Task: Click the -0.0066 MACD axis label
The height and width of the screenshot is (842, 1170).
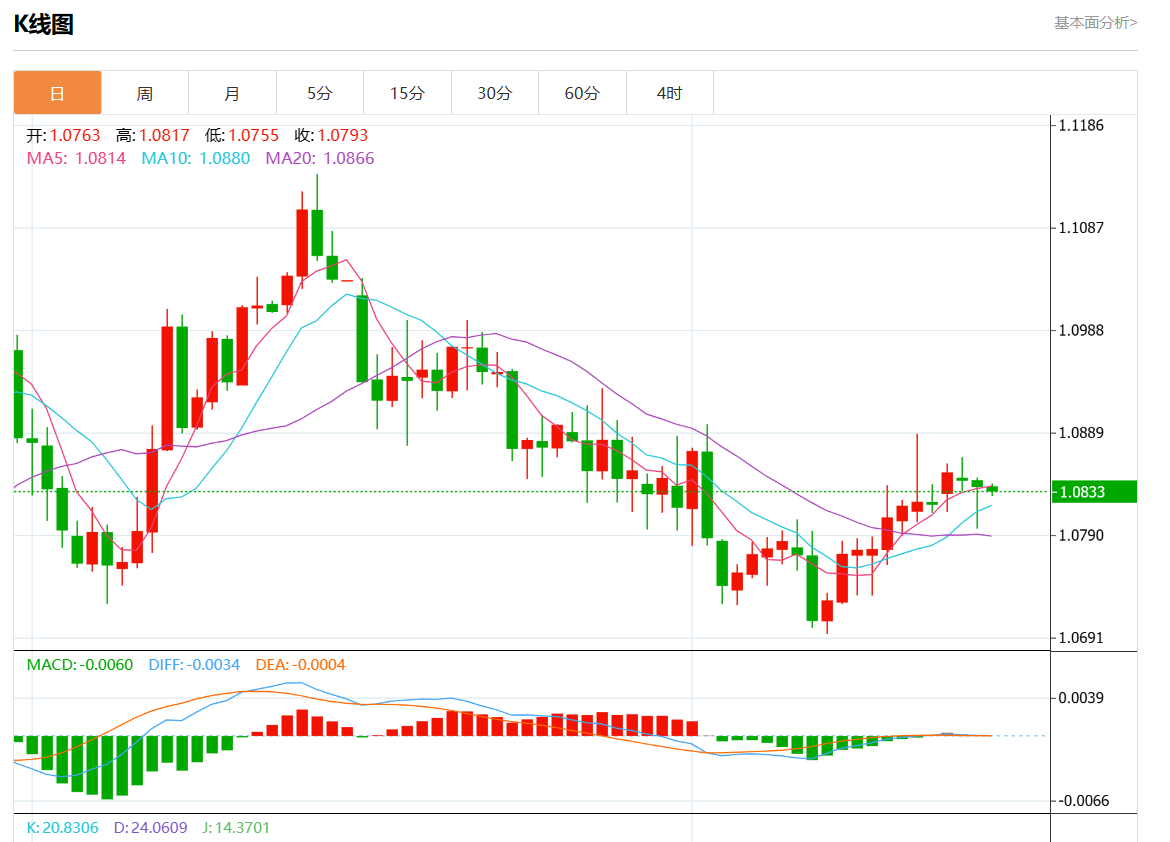Action: tap(1084, 800)
